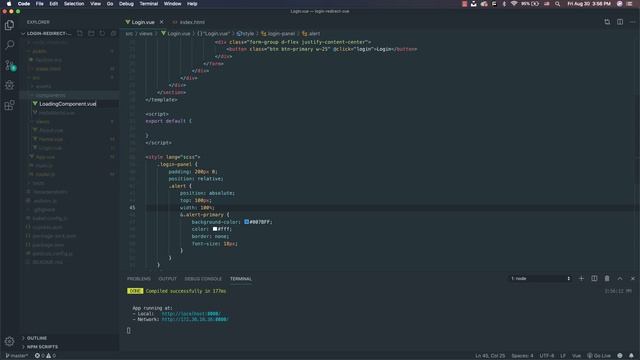
Task: Click the #fff white color swatch
Action: coord(215,229)
